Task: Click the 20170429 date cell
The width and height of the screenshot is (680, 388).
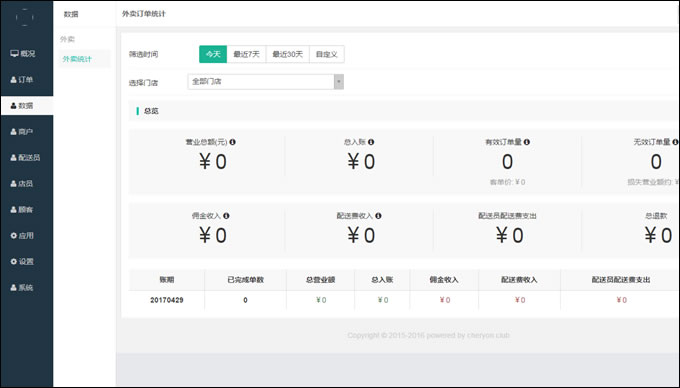Action: (x=167, y=300)
